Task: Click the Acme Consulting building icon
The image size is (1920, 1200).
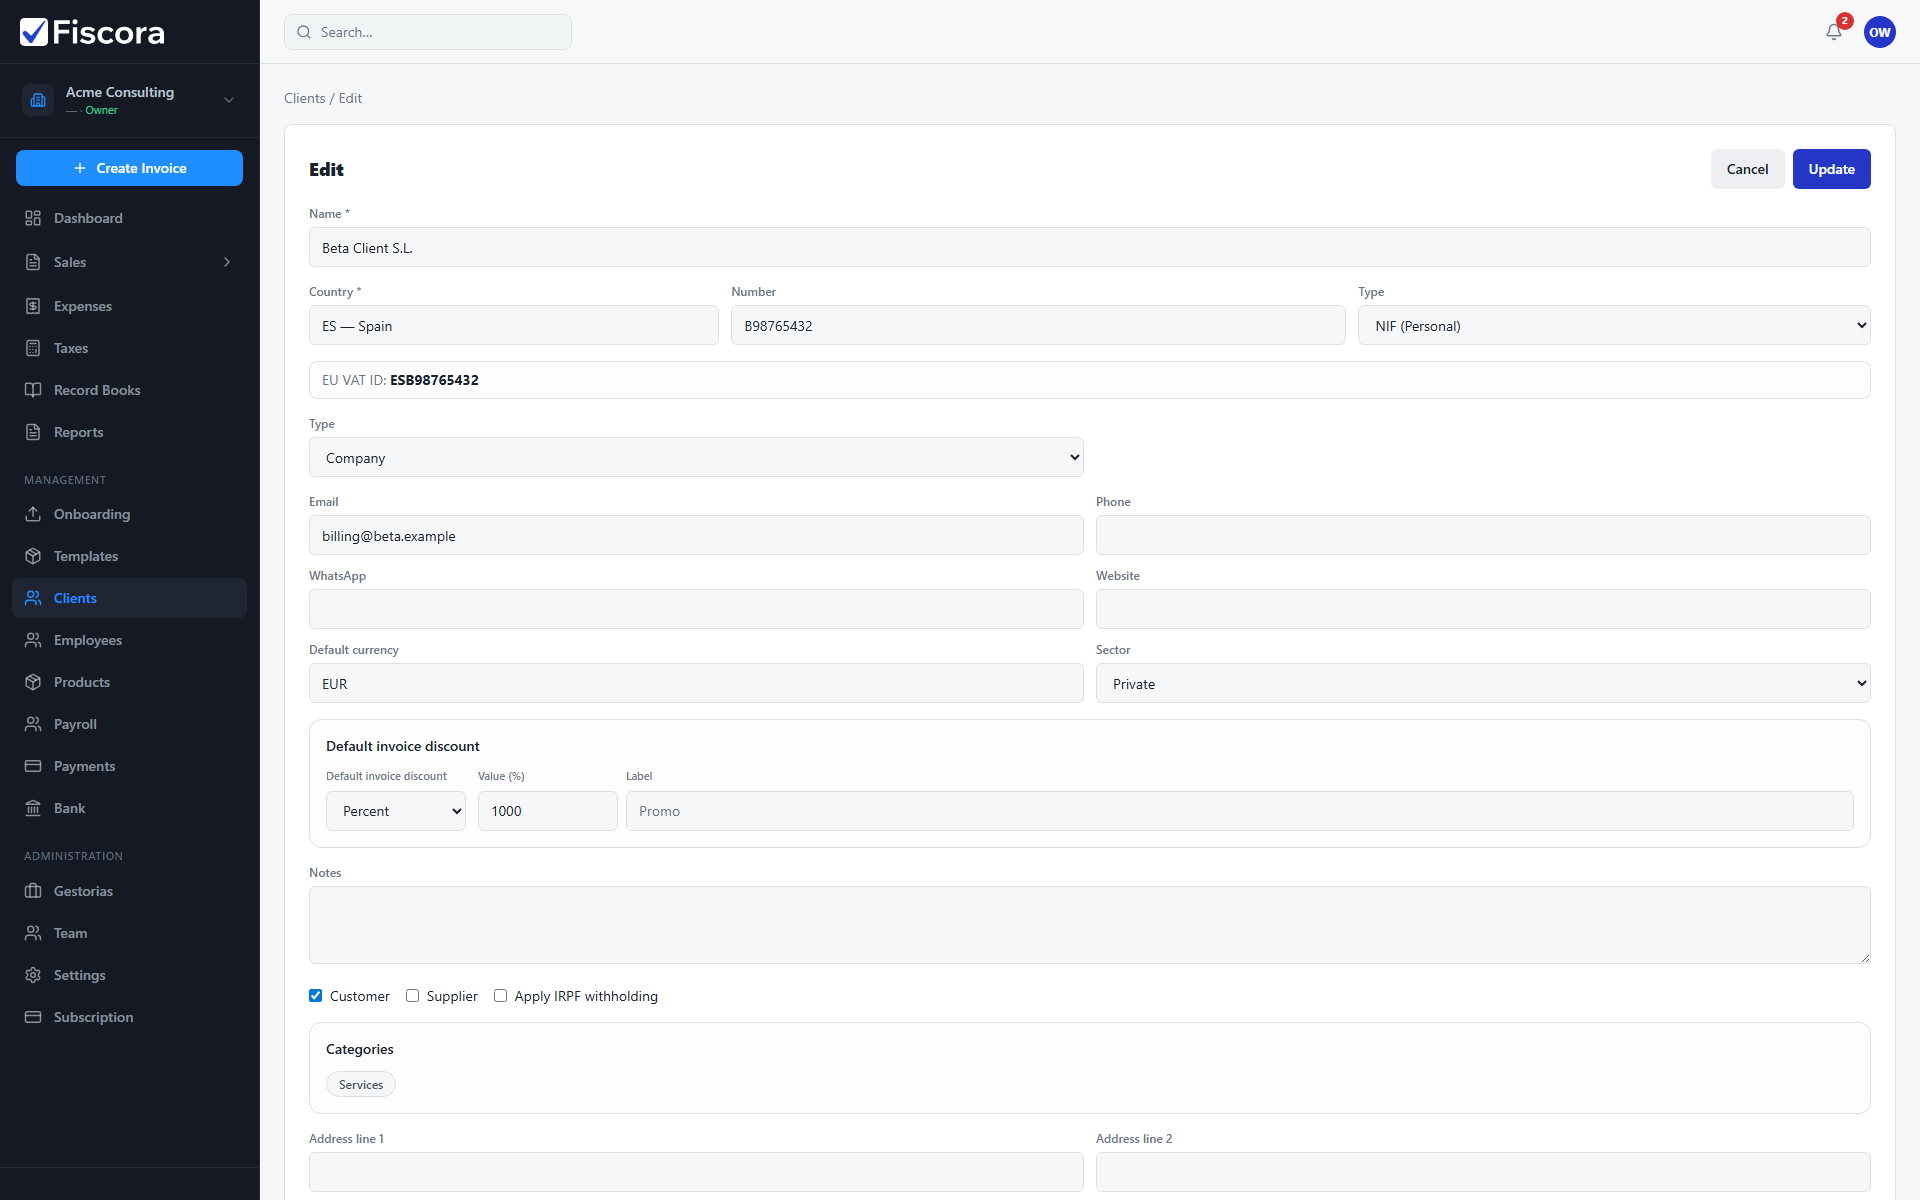Action: 38,100
